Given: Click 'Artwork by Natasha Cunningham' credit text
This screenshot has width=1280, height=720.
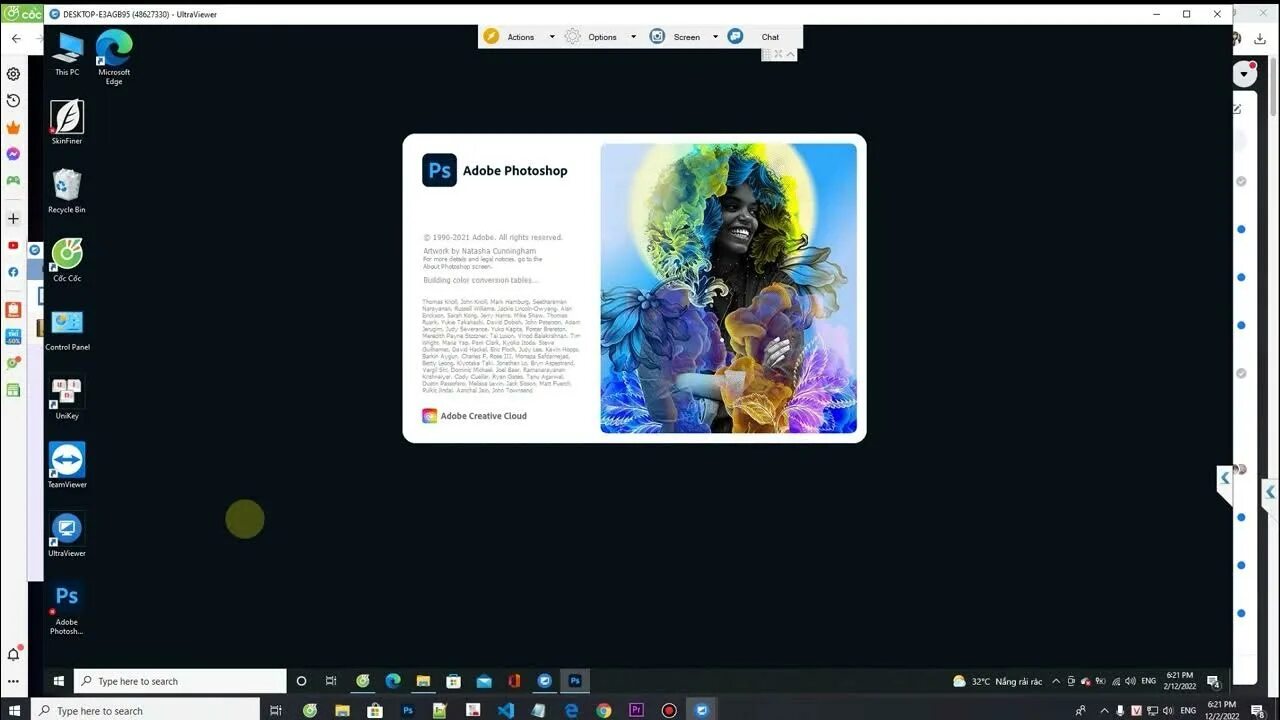Looking at the screenshot, I should pos(479,251).
